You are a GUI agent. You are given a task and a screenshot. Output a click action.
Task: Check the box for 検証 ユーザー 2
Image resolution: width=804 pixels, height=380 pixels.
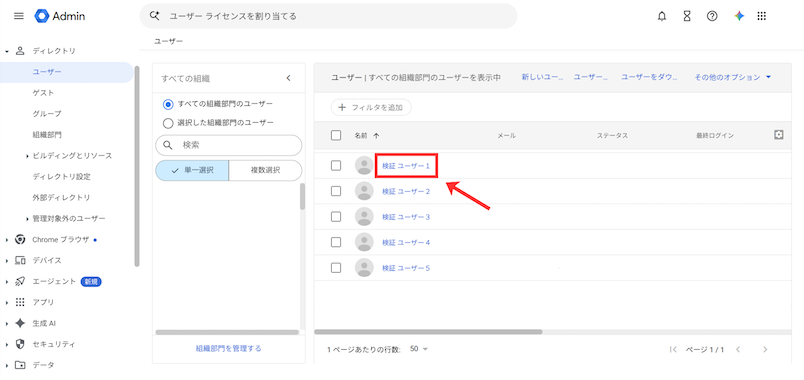(336, 191)
